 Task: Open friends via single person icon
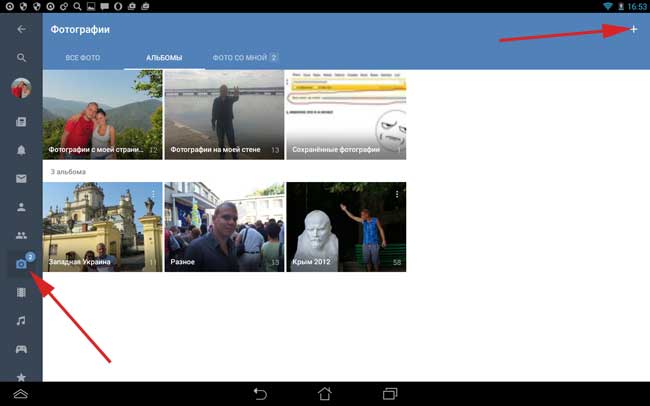tap(21, 207)
